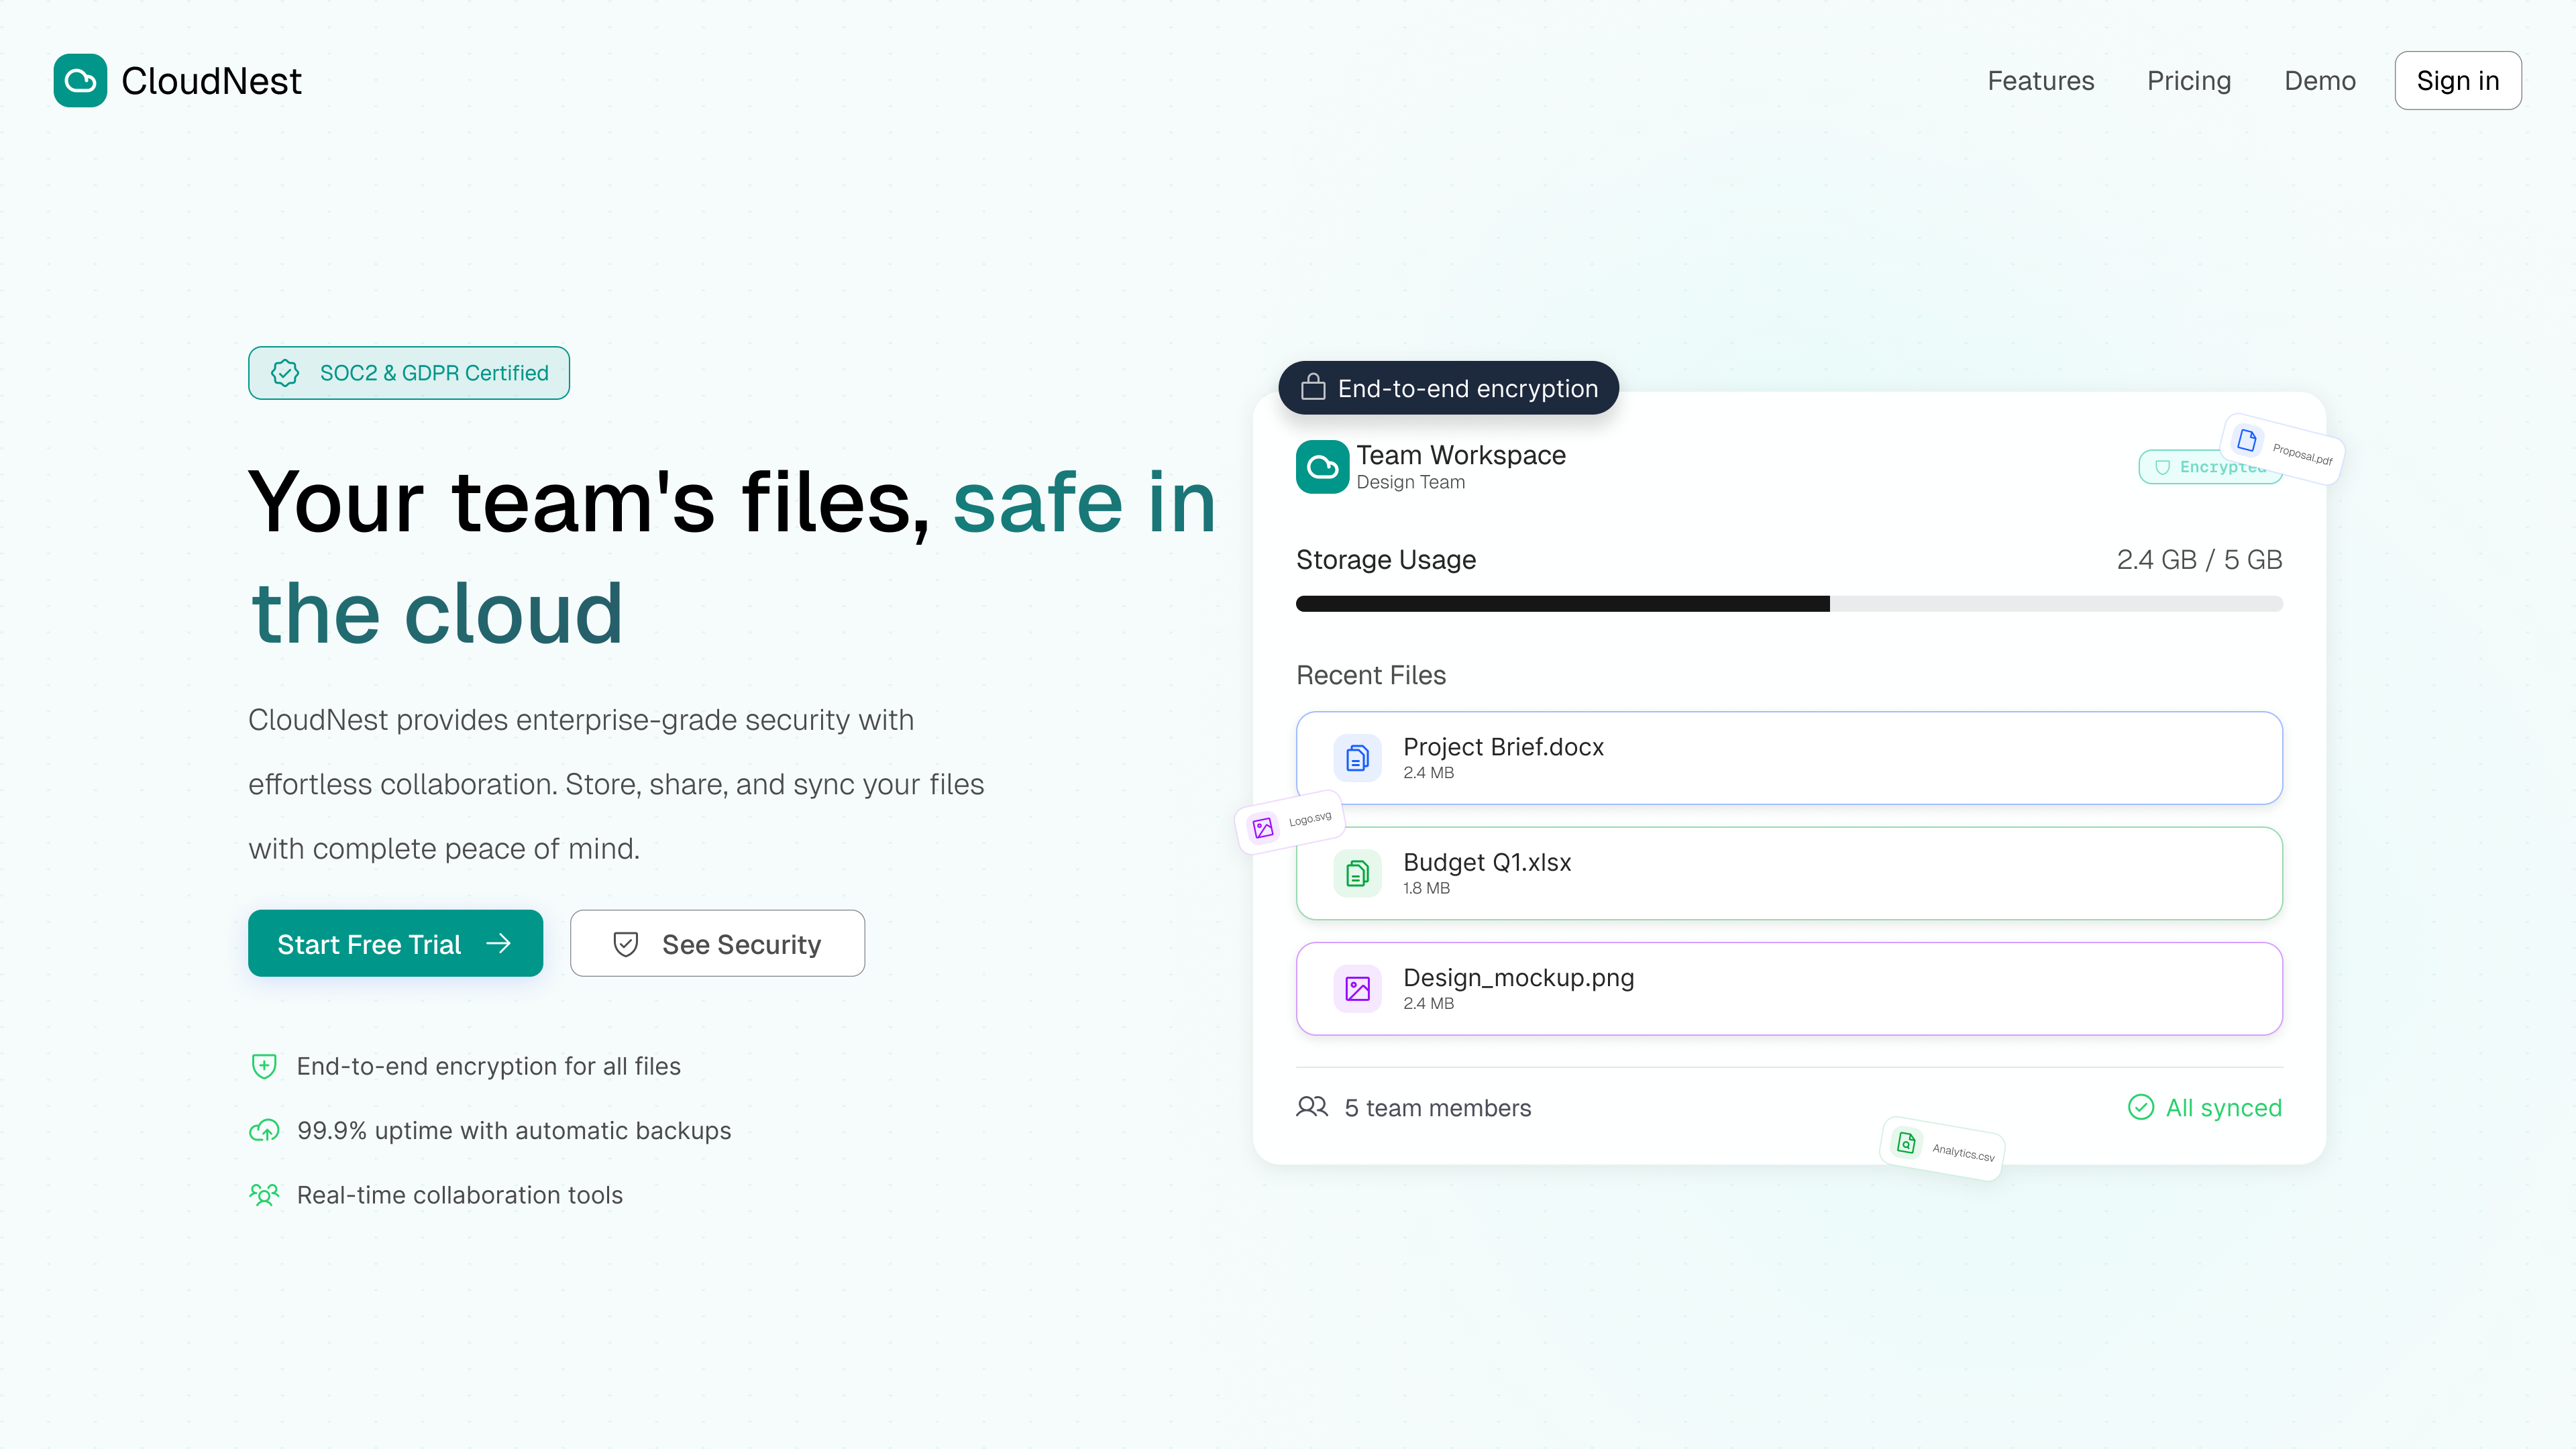
Task: Click the All synced checkmark indicator
Action: pyautogui.click(x=2141, y=1107)
